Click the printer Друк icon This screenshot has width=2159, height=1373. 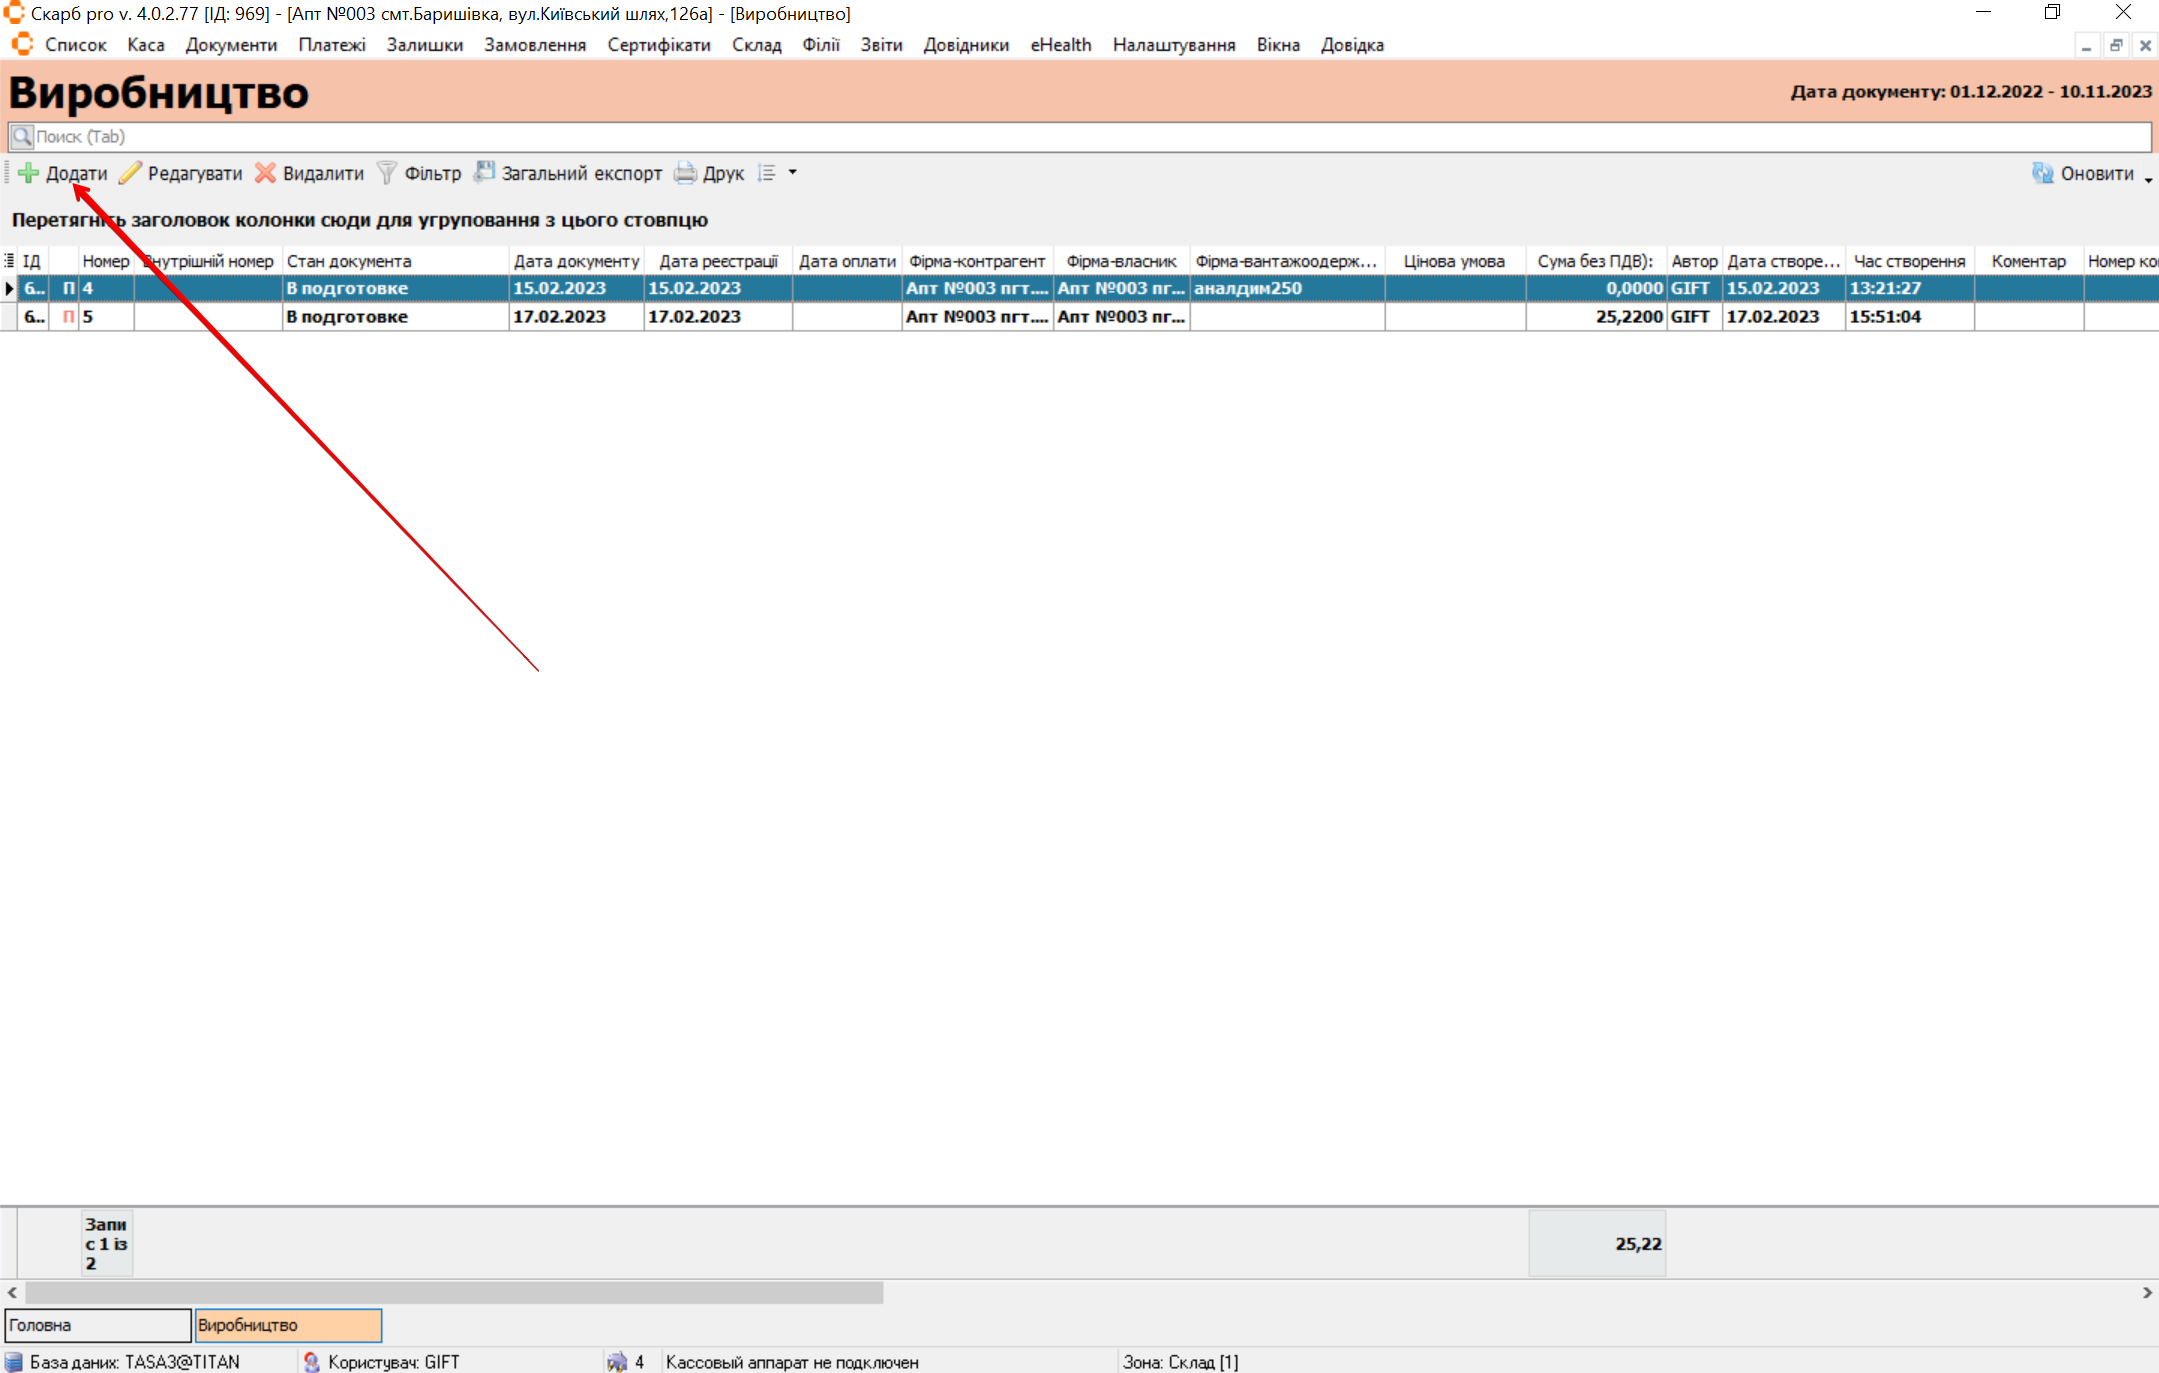(x=685, y=173)
